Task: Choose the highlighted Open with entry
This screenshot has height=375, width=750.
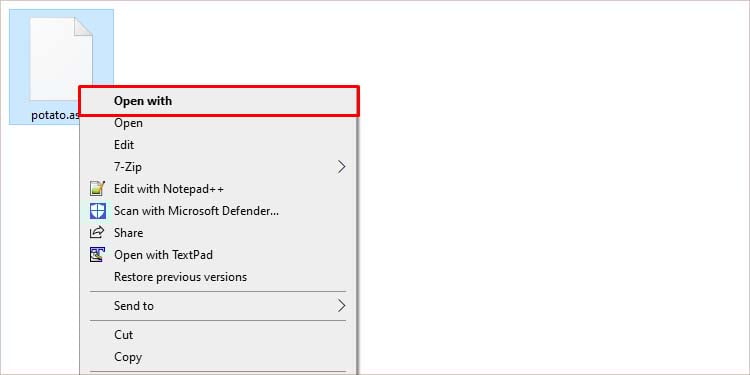Action: 219,101
